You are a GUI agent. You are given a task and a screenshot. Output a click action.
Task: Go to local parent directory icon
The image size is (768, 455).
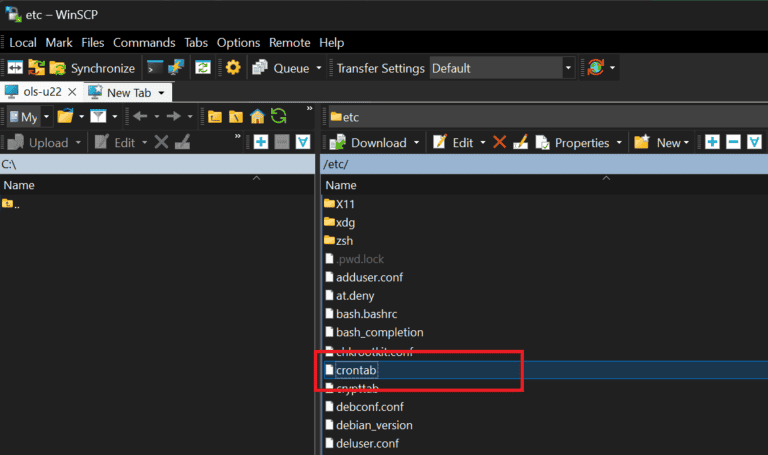click(215, 117)
